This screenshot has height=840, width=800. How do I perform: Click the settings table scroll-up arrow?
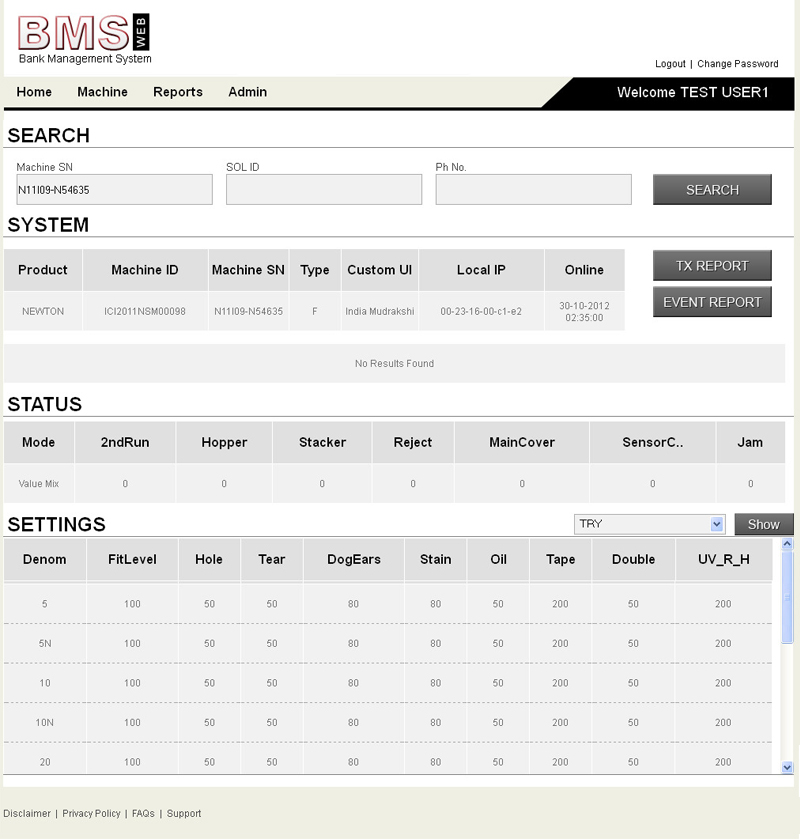[x=787, y=545]
